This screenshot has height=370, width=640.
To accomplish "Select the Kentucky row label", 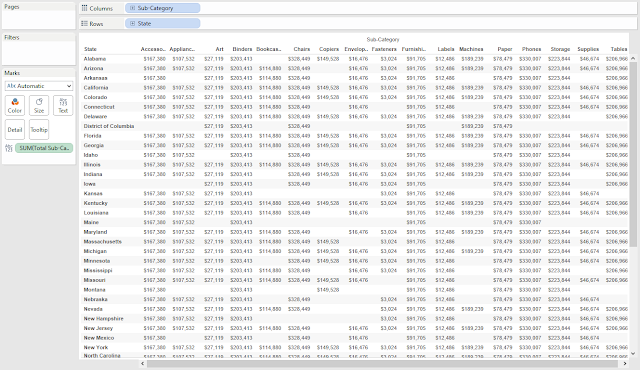I will 96,203.
